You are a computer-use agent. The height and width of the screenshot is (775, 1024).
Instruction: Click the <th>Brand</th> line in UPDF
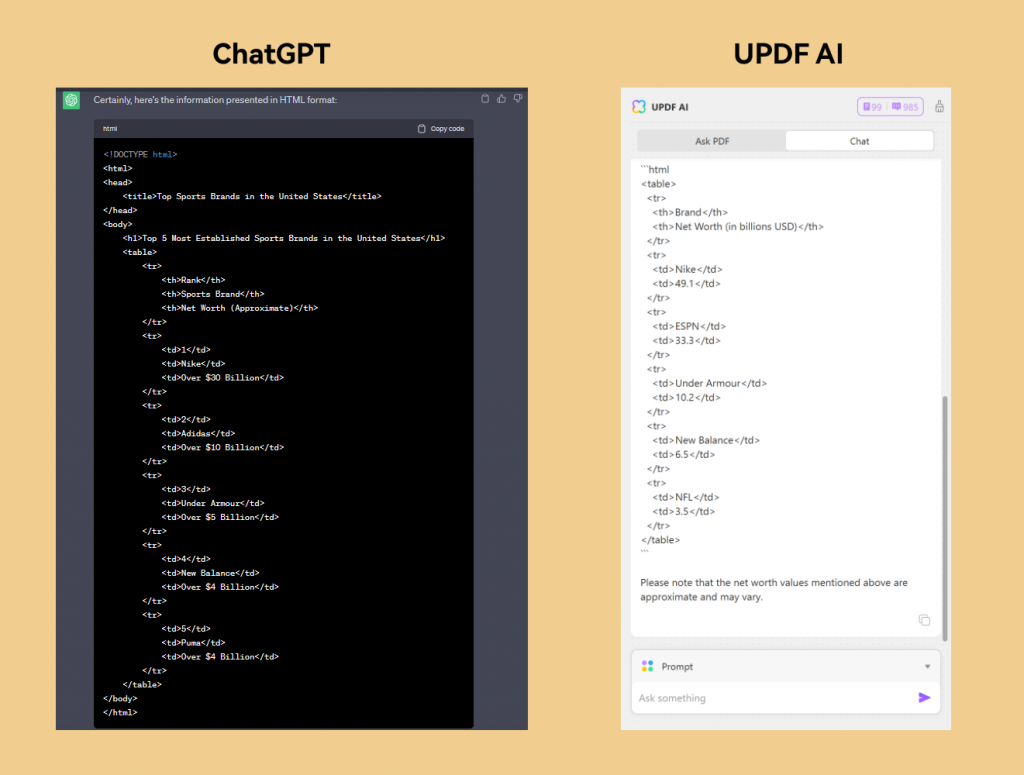(690, 212)
